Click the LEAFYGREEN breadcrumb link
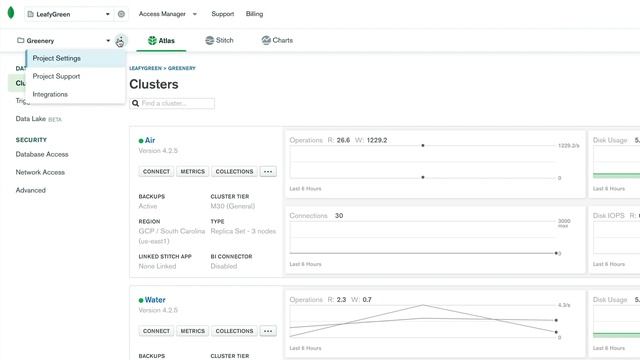 pos(145,68)
